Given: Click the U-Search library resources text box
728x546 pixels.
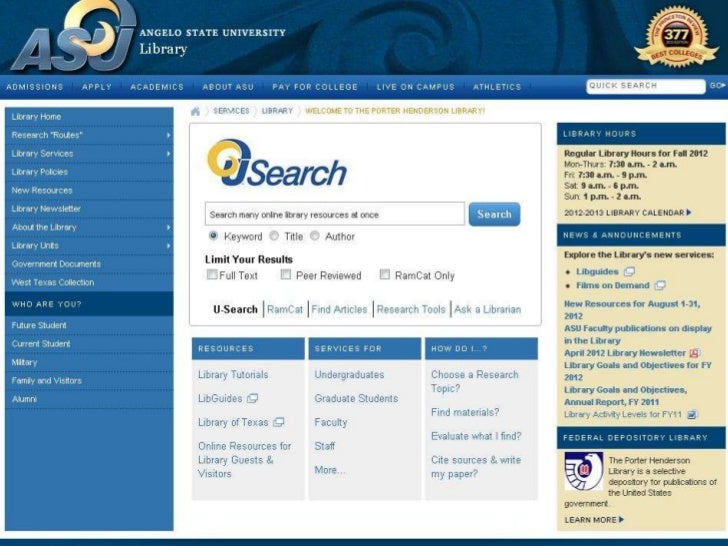Looking at the screenshot, I should coord(335,214).
